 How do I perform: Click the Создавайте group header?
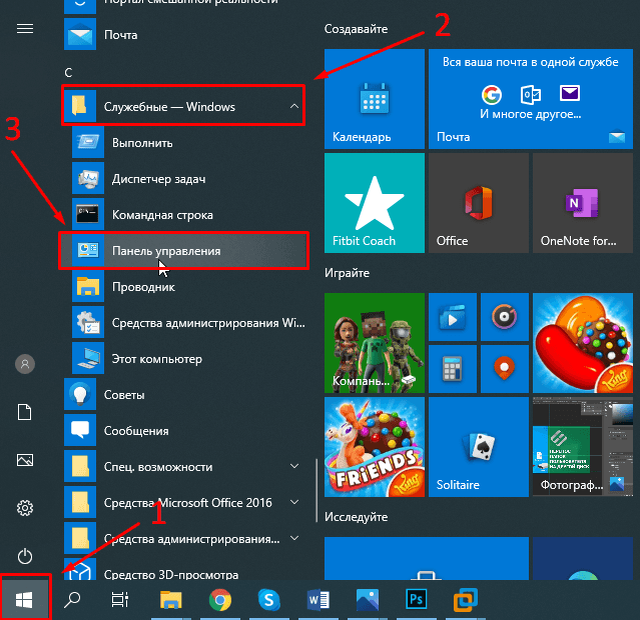tap(356, 29)
